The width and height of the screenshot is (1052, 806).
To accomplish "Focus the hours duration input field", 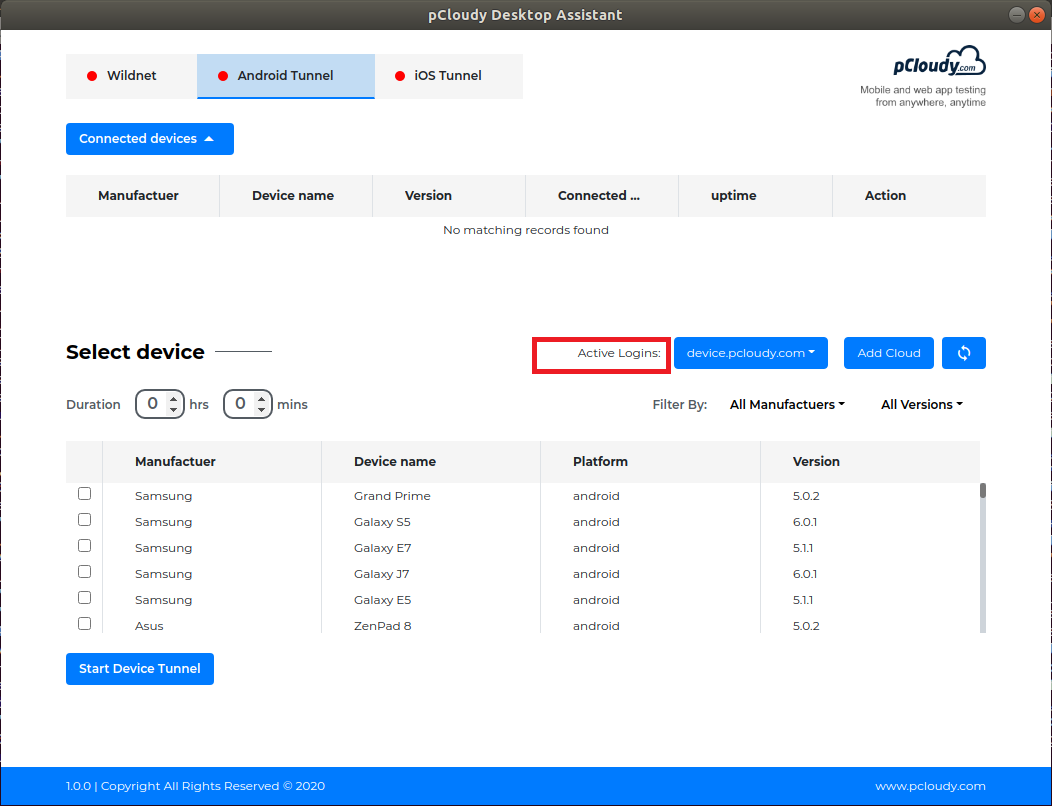I will pyautogui.click(x=160, y=404).
